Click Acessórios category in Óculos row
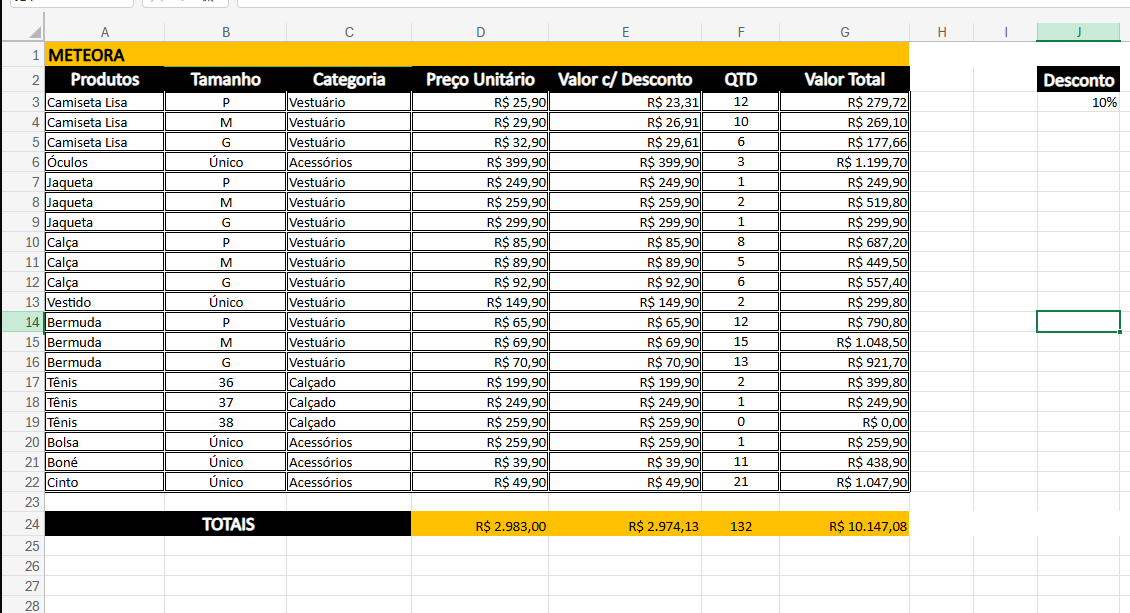Viewport: 1130px width, 613px height. pyautogui.click(x=349, y=162)
